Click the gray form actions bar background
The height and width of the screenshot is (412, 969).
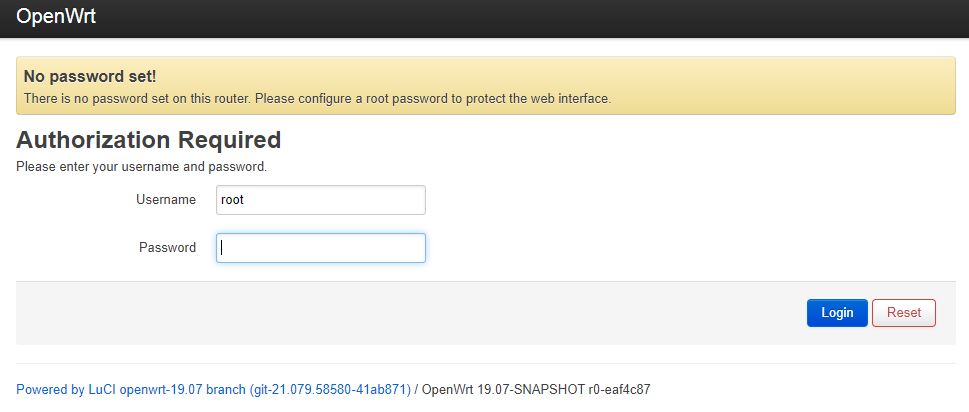tap(408, 313)
